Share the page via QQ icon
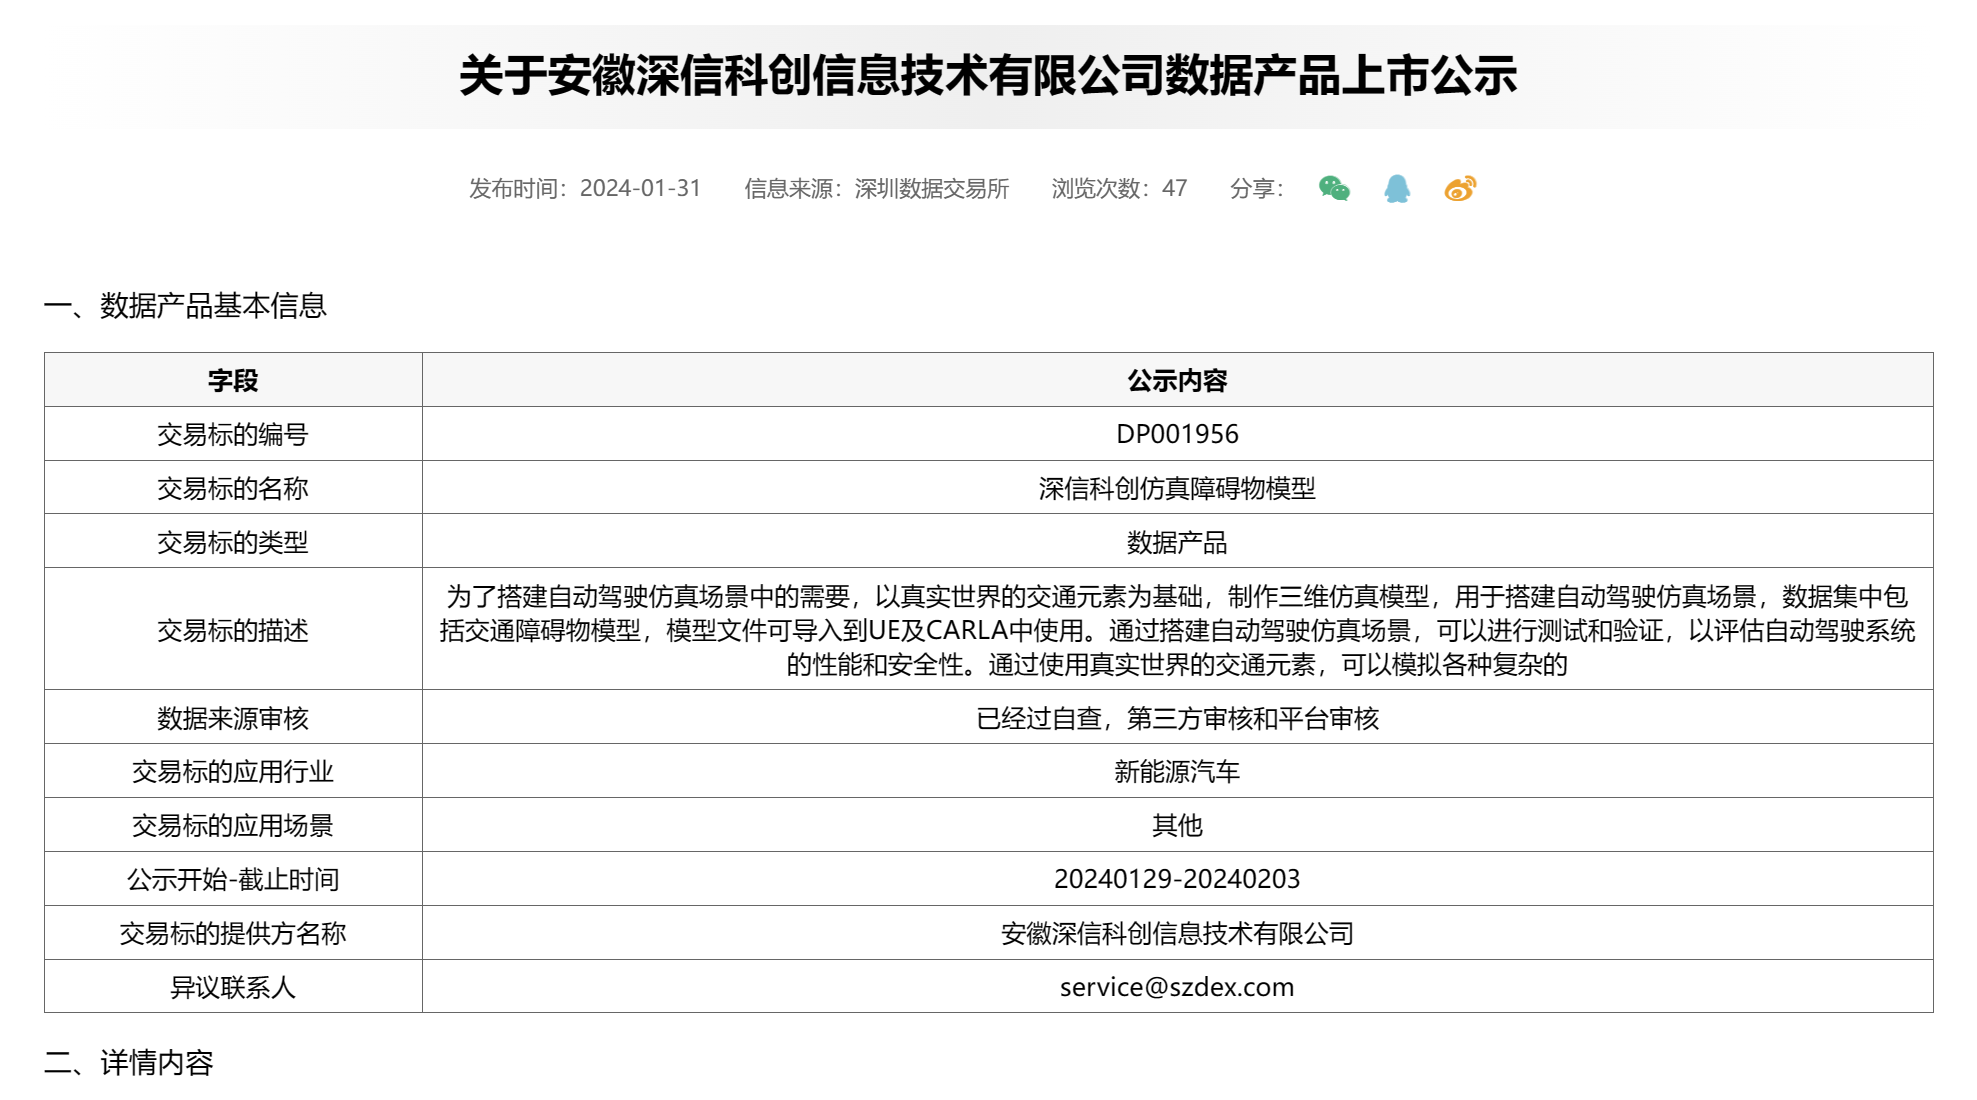The width and height of the screenshot is (1977, 1100). [x=1397, y=188]
